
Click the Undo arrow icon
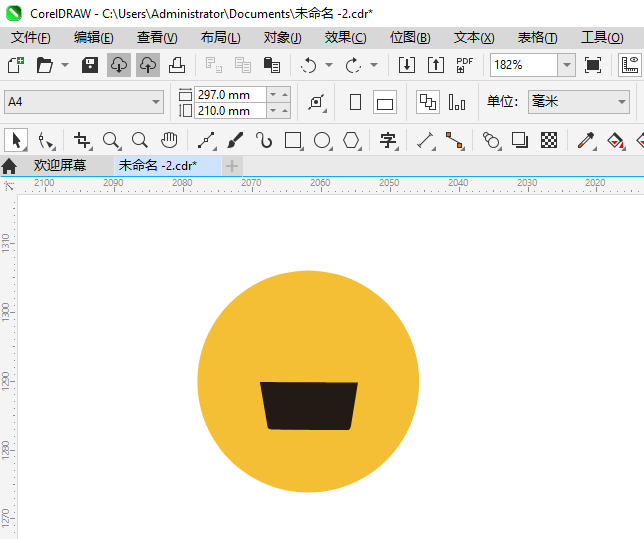pyautogui.click(x=308, y=65)
